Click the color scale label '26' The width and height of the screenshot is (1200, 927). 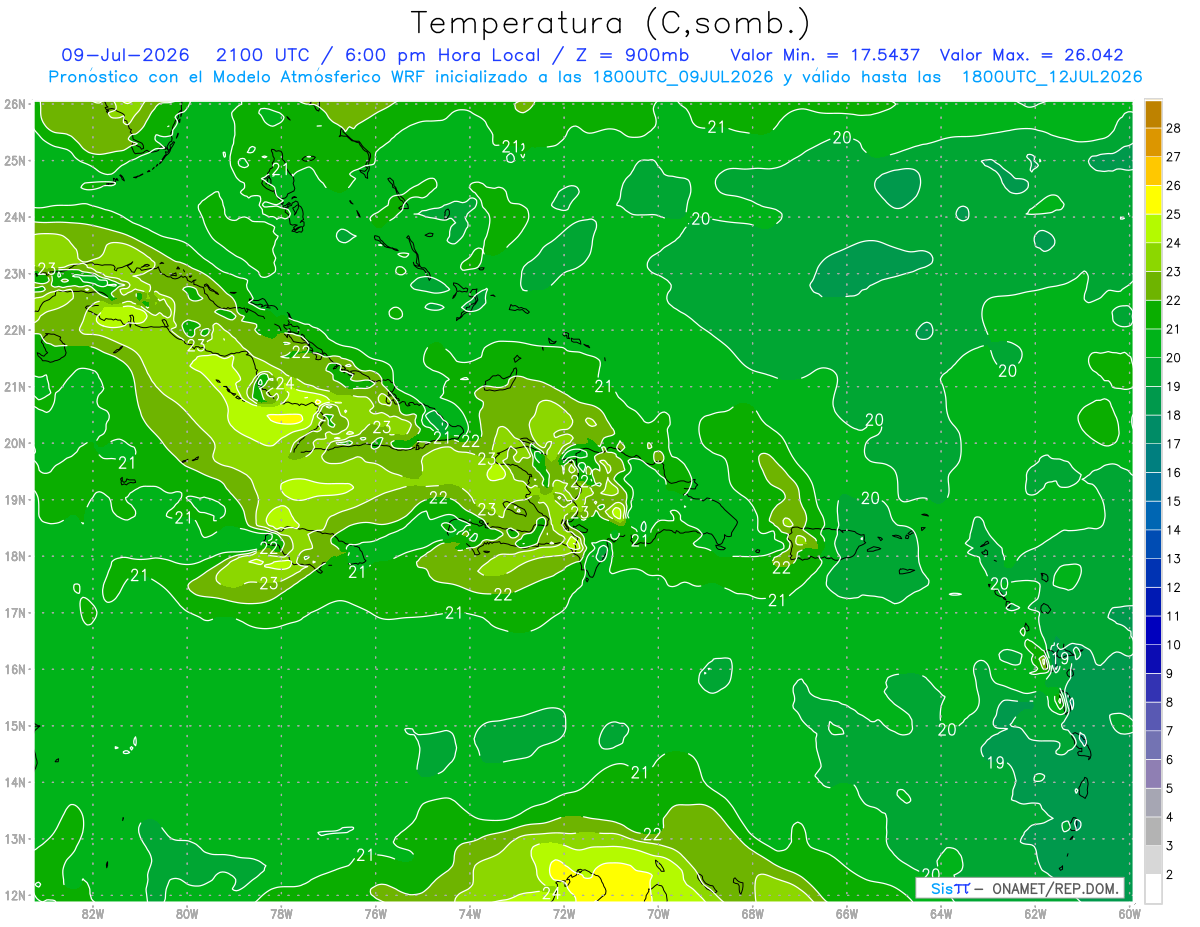point(1173,185)
